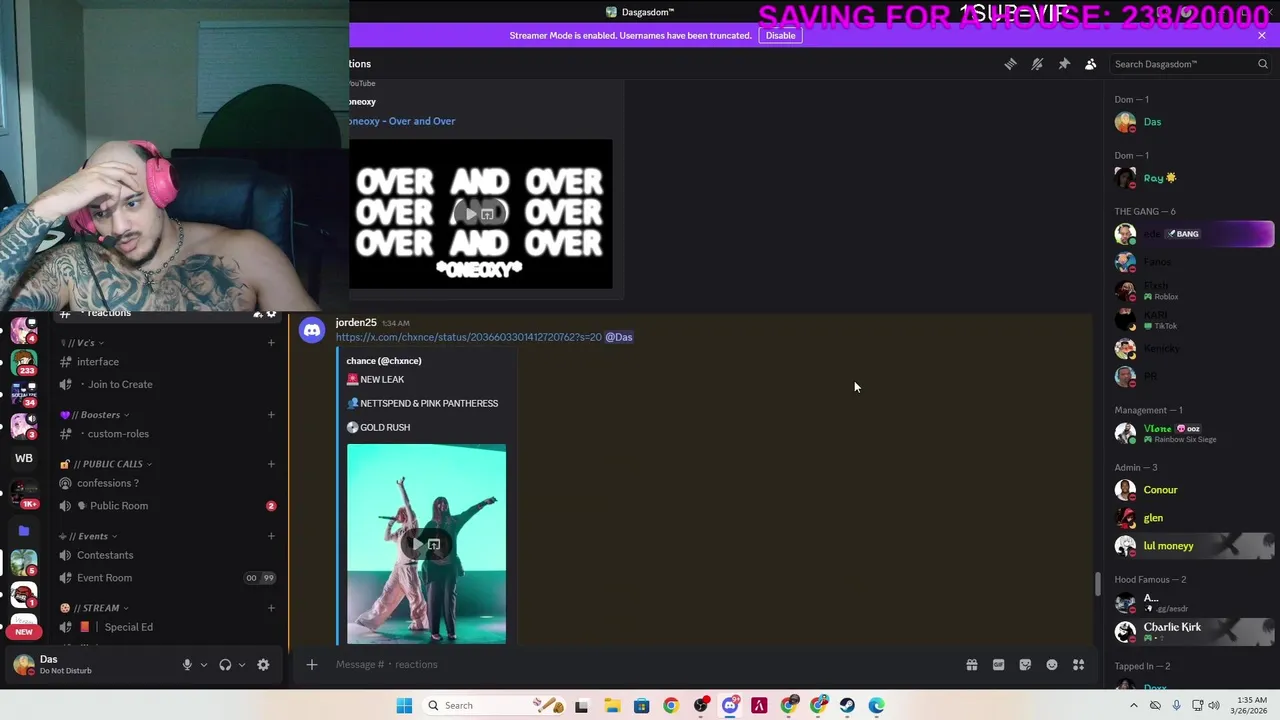Open the x.com chxnce status link
The image size is (1280, 720).
(x=469, y=337)
